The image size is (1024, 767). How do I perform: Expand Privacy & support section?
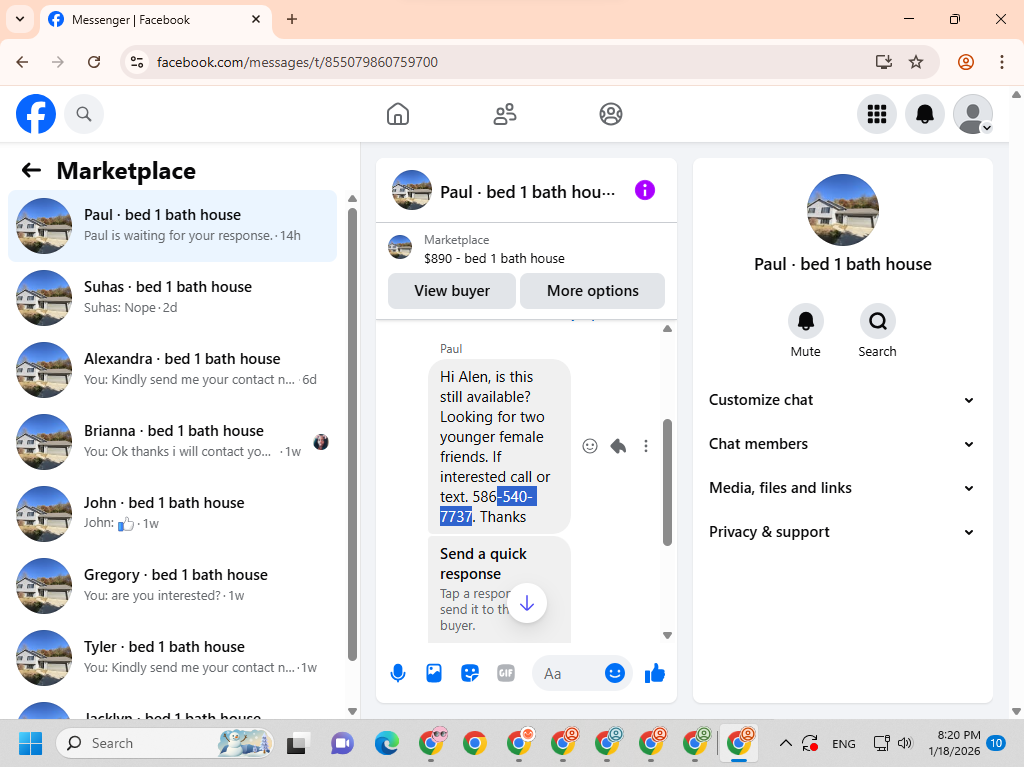click(x=842, y=532)
